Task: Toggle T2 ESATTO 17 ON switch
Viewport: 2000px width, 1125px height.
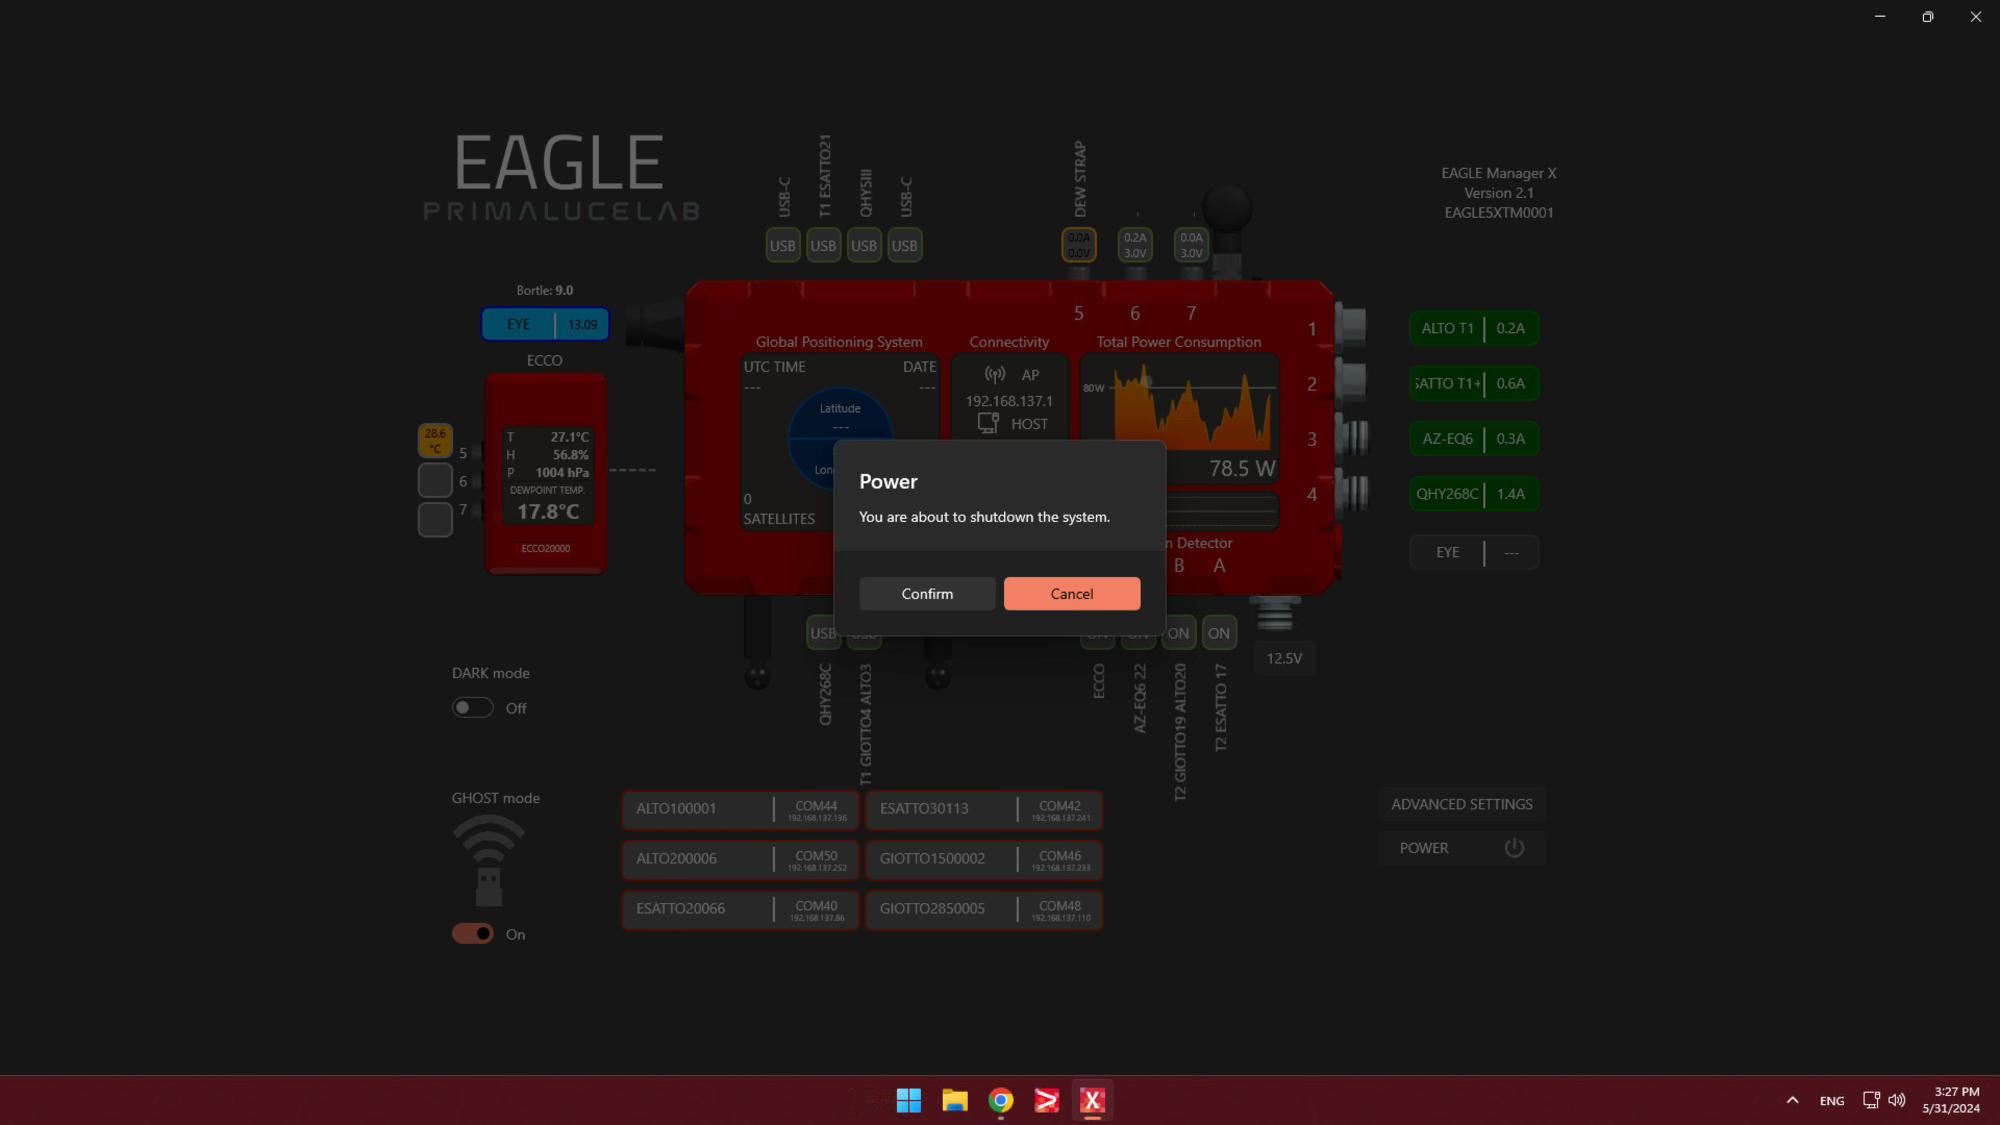Action: tap(1219, 633)
